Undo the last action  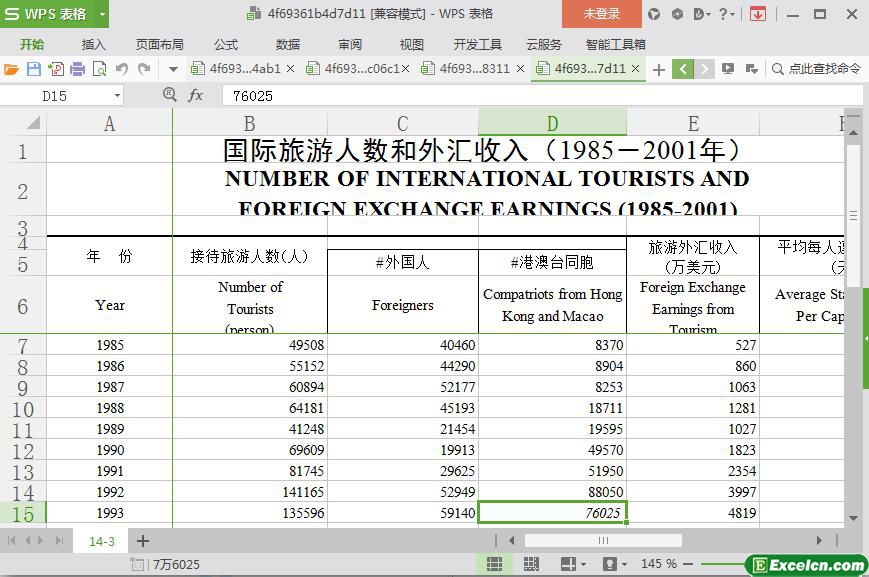point(122,69)
